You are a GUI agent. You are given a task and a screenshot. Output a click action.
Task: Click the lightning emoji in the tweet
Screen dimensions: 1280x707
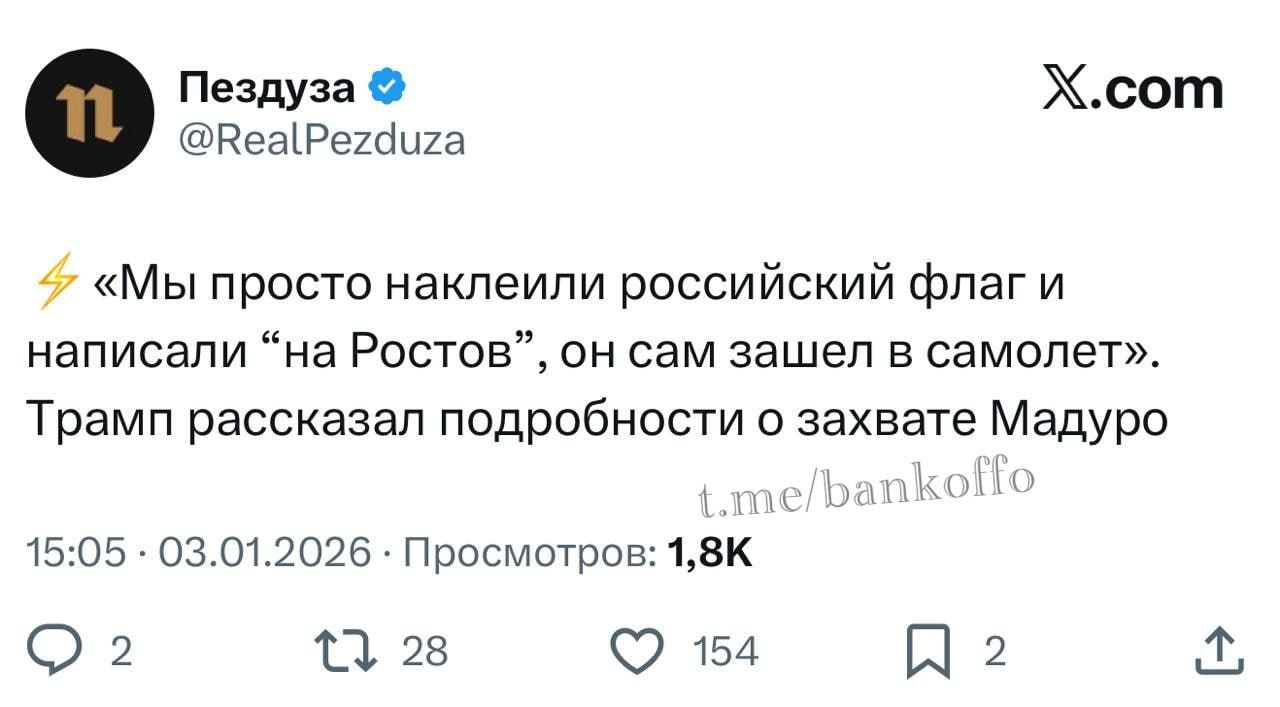click(53, 283)
